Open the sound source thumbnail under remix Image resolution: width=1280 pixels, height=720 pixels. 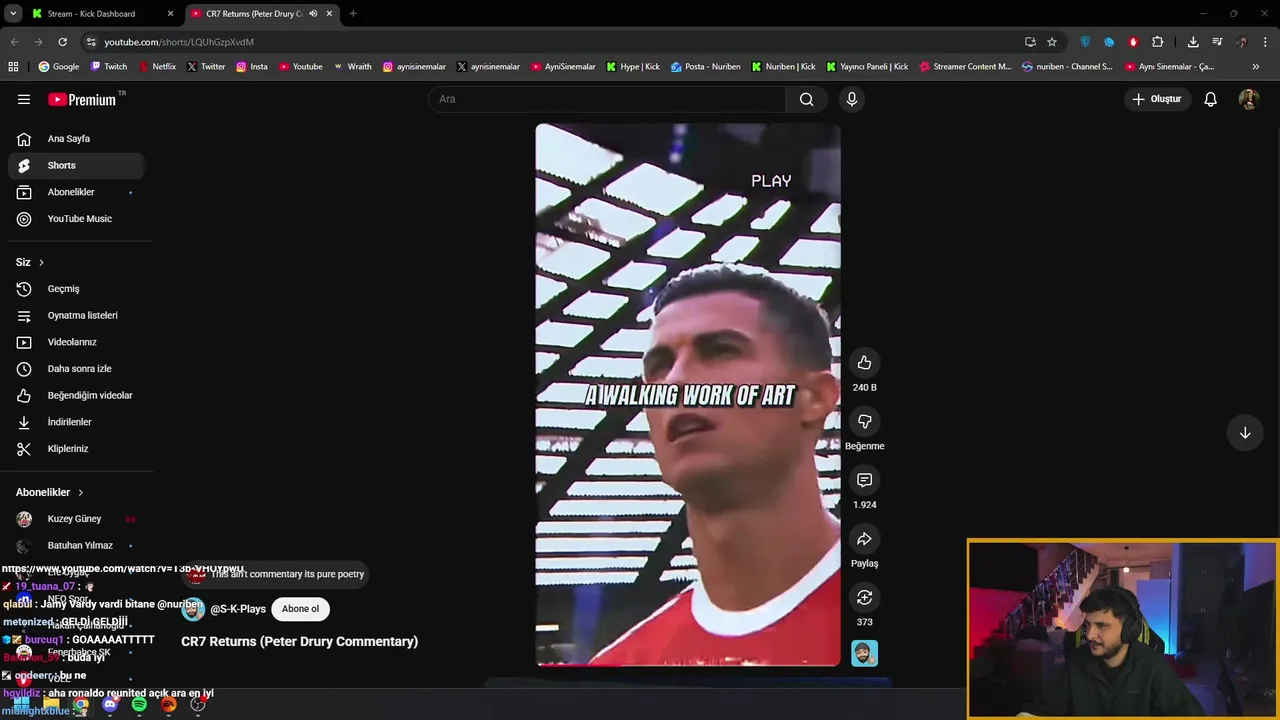pyautogui.click(x=864, y=653)
